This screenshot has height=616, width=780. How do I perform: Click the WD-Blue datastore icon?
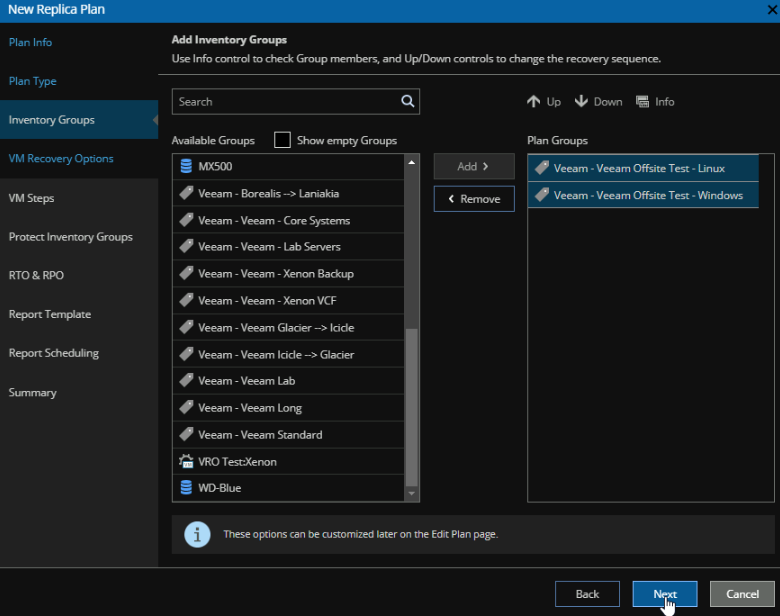click(186, 488)
